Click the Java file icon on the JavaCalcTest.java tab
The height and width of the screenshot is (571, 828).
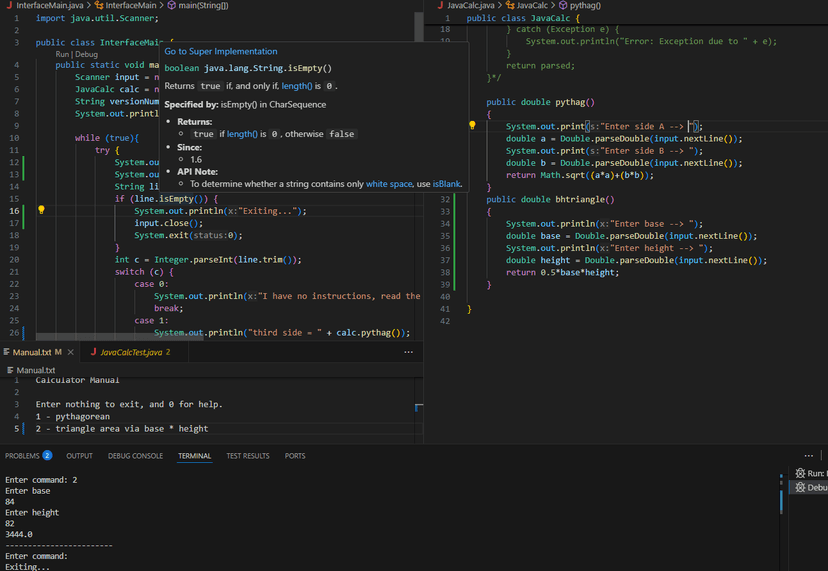[x=92, y=352]
